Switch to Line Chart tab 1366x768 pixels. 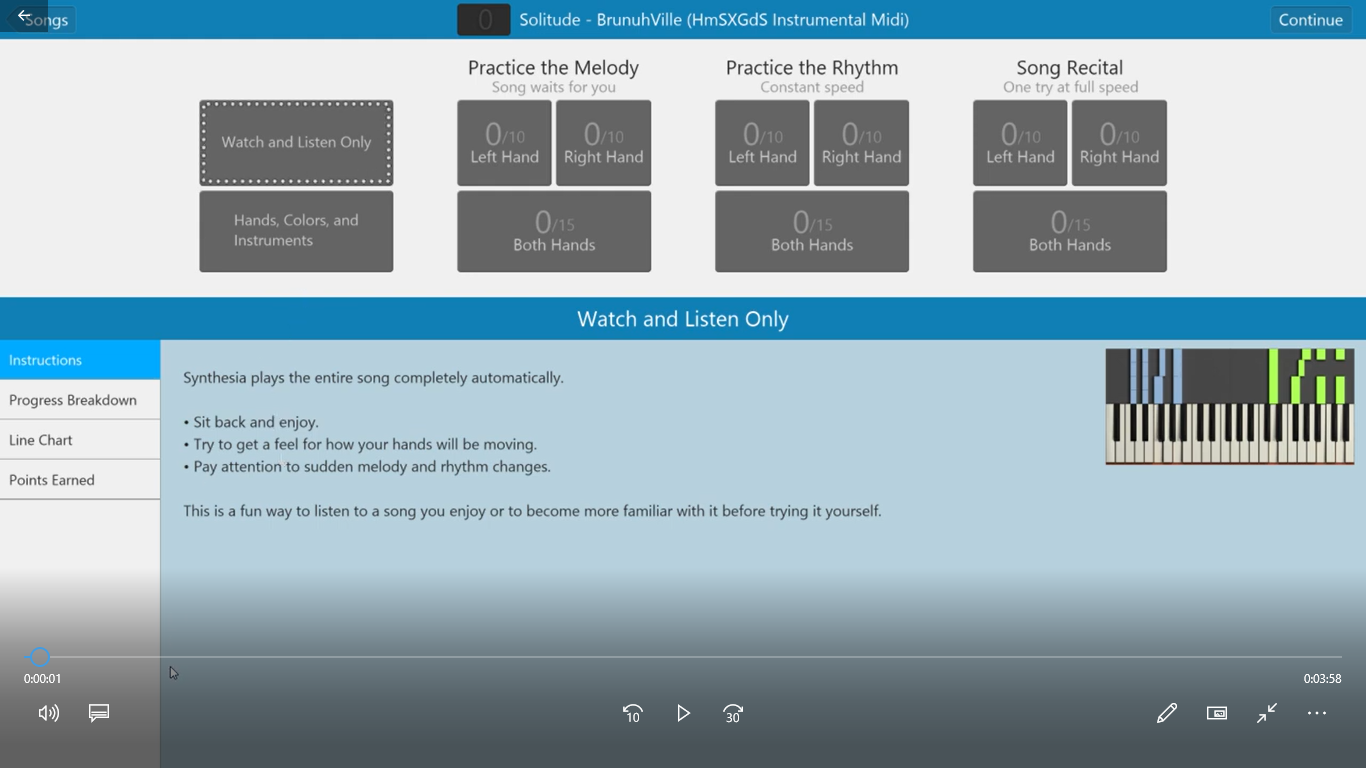[x=80, y=440]
